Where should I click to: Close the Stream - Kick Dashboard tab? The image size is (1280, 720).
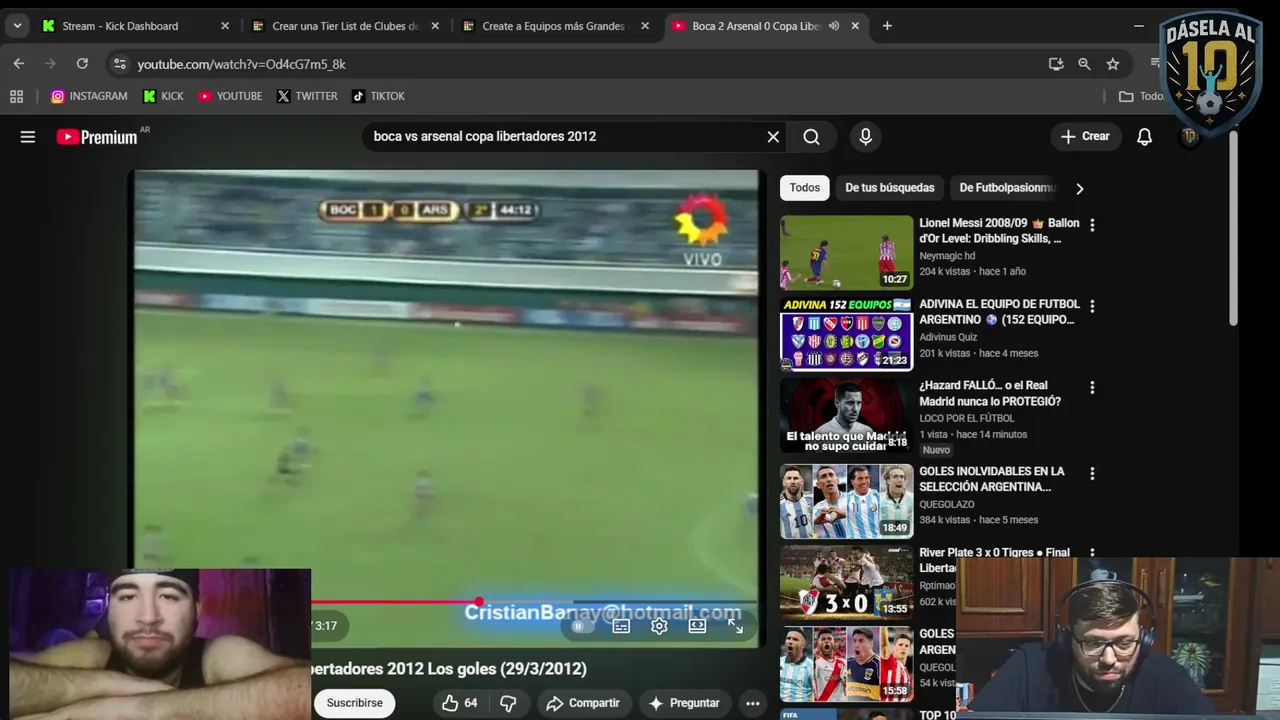click(225, 26)
